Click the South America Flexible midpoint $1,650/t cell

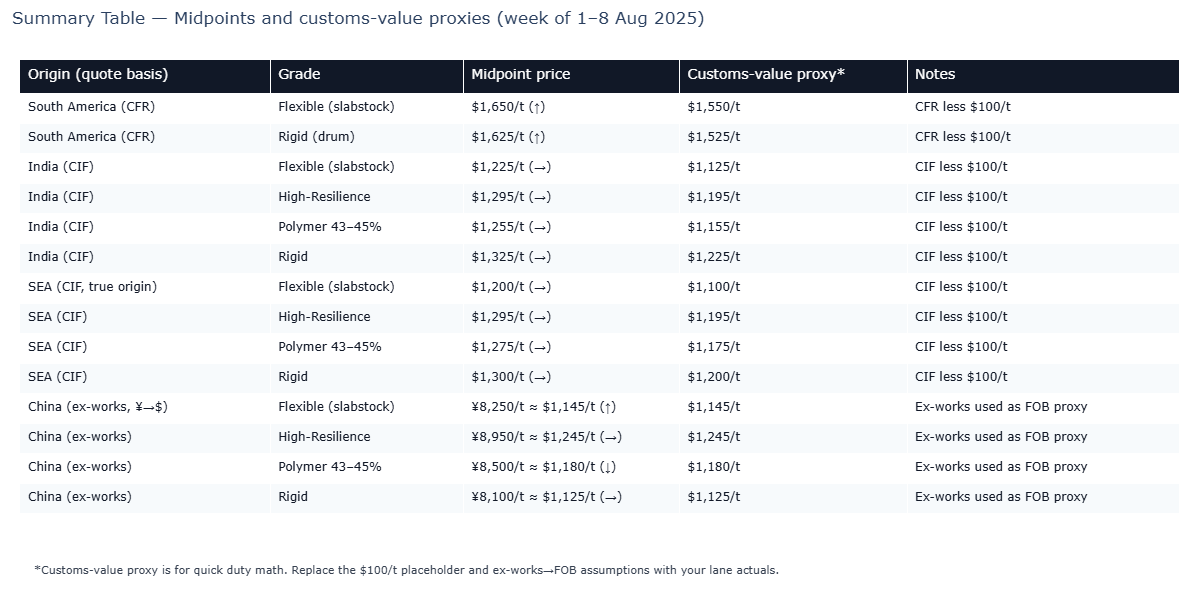pyautogui.click(x=508, y=107)
